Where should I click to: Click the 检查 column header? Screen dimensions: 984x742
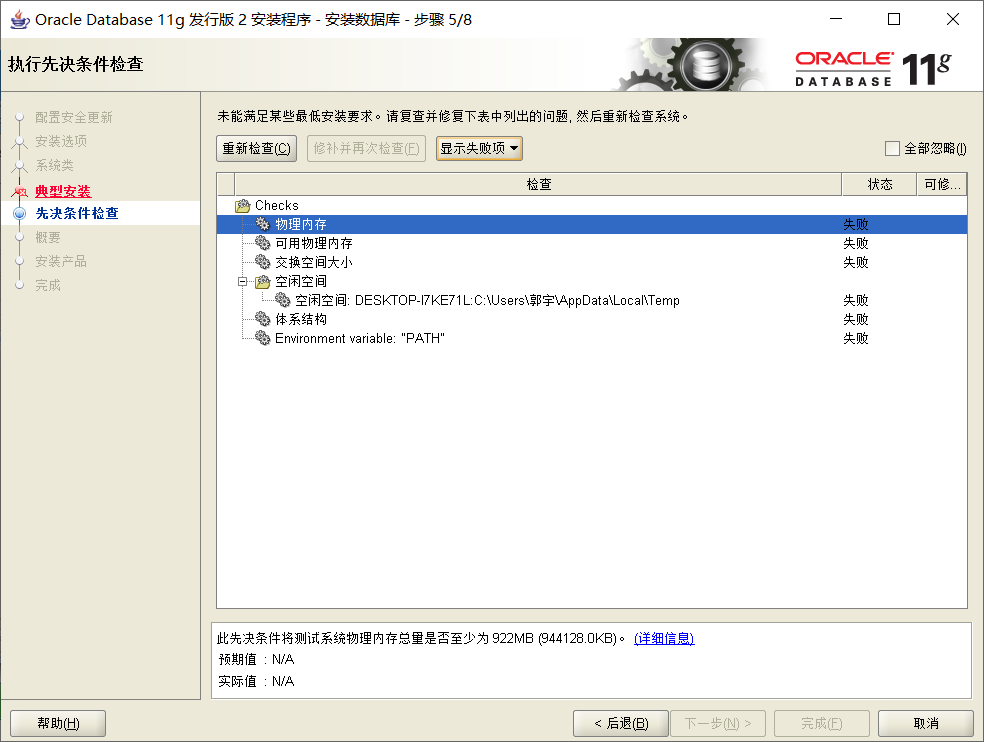click(538, 184)
